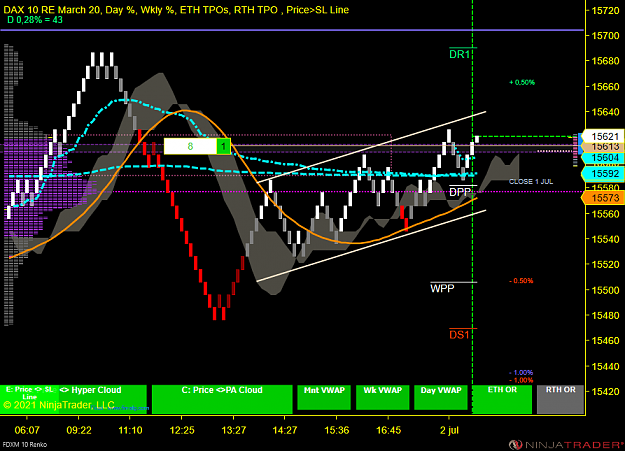Screen dimensions: 625x451
Task: Toggle the Mnt VWAP button
Action: click(x=324, y=397)
